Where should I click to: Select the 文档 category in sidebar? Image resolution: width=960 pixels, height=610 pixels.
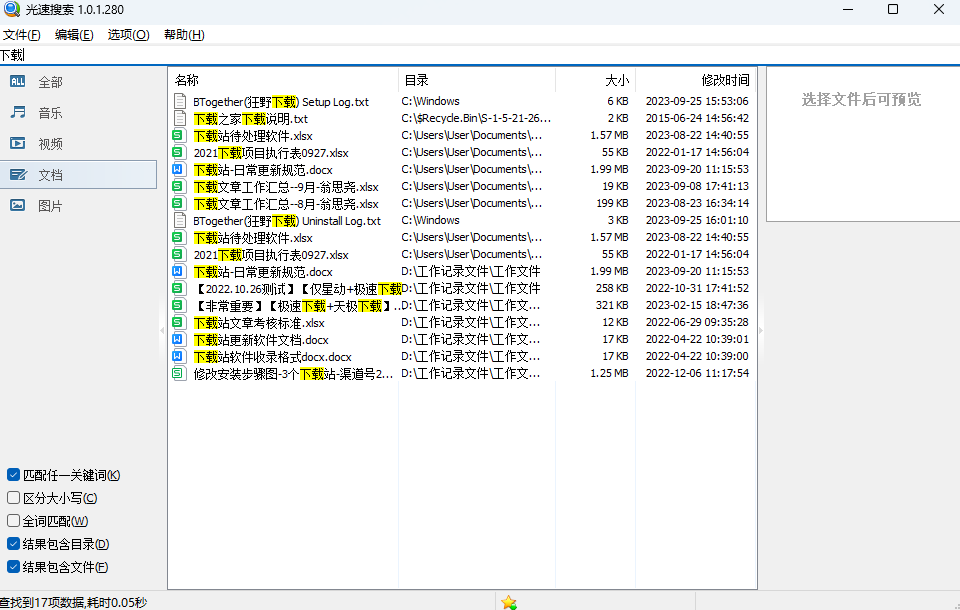[50, 175]
